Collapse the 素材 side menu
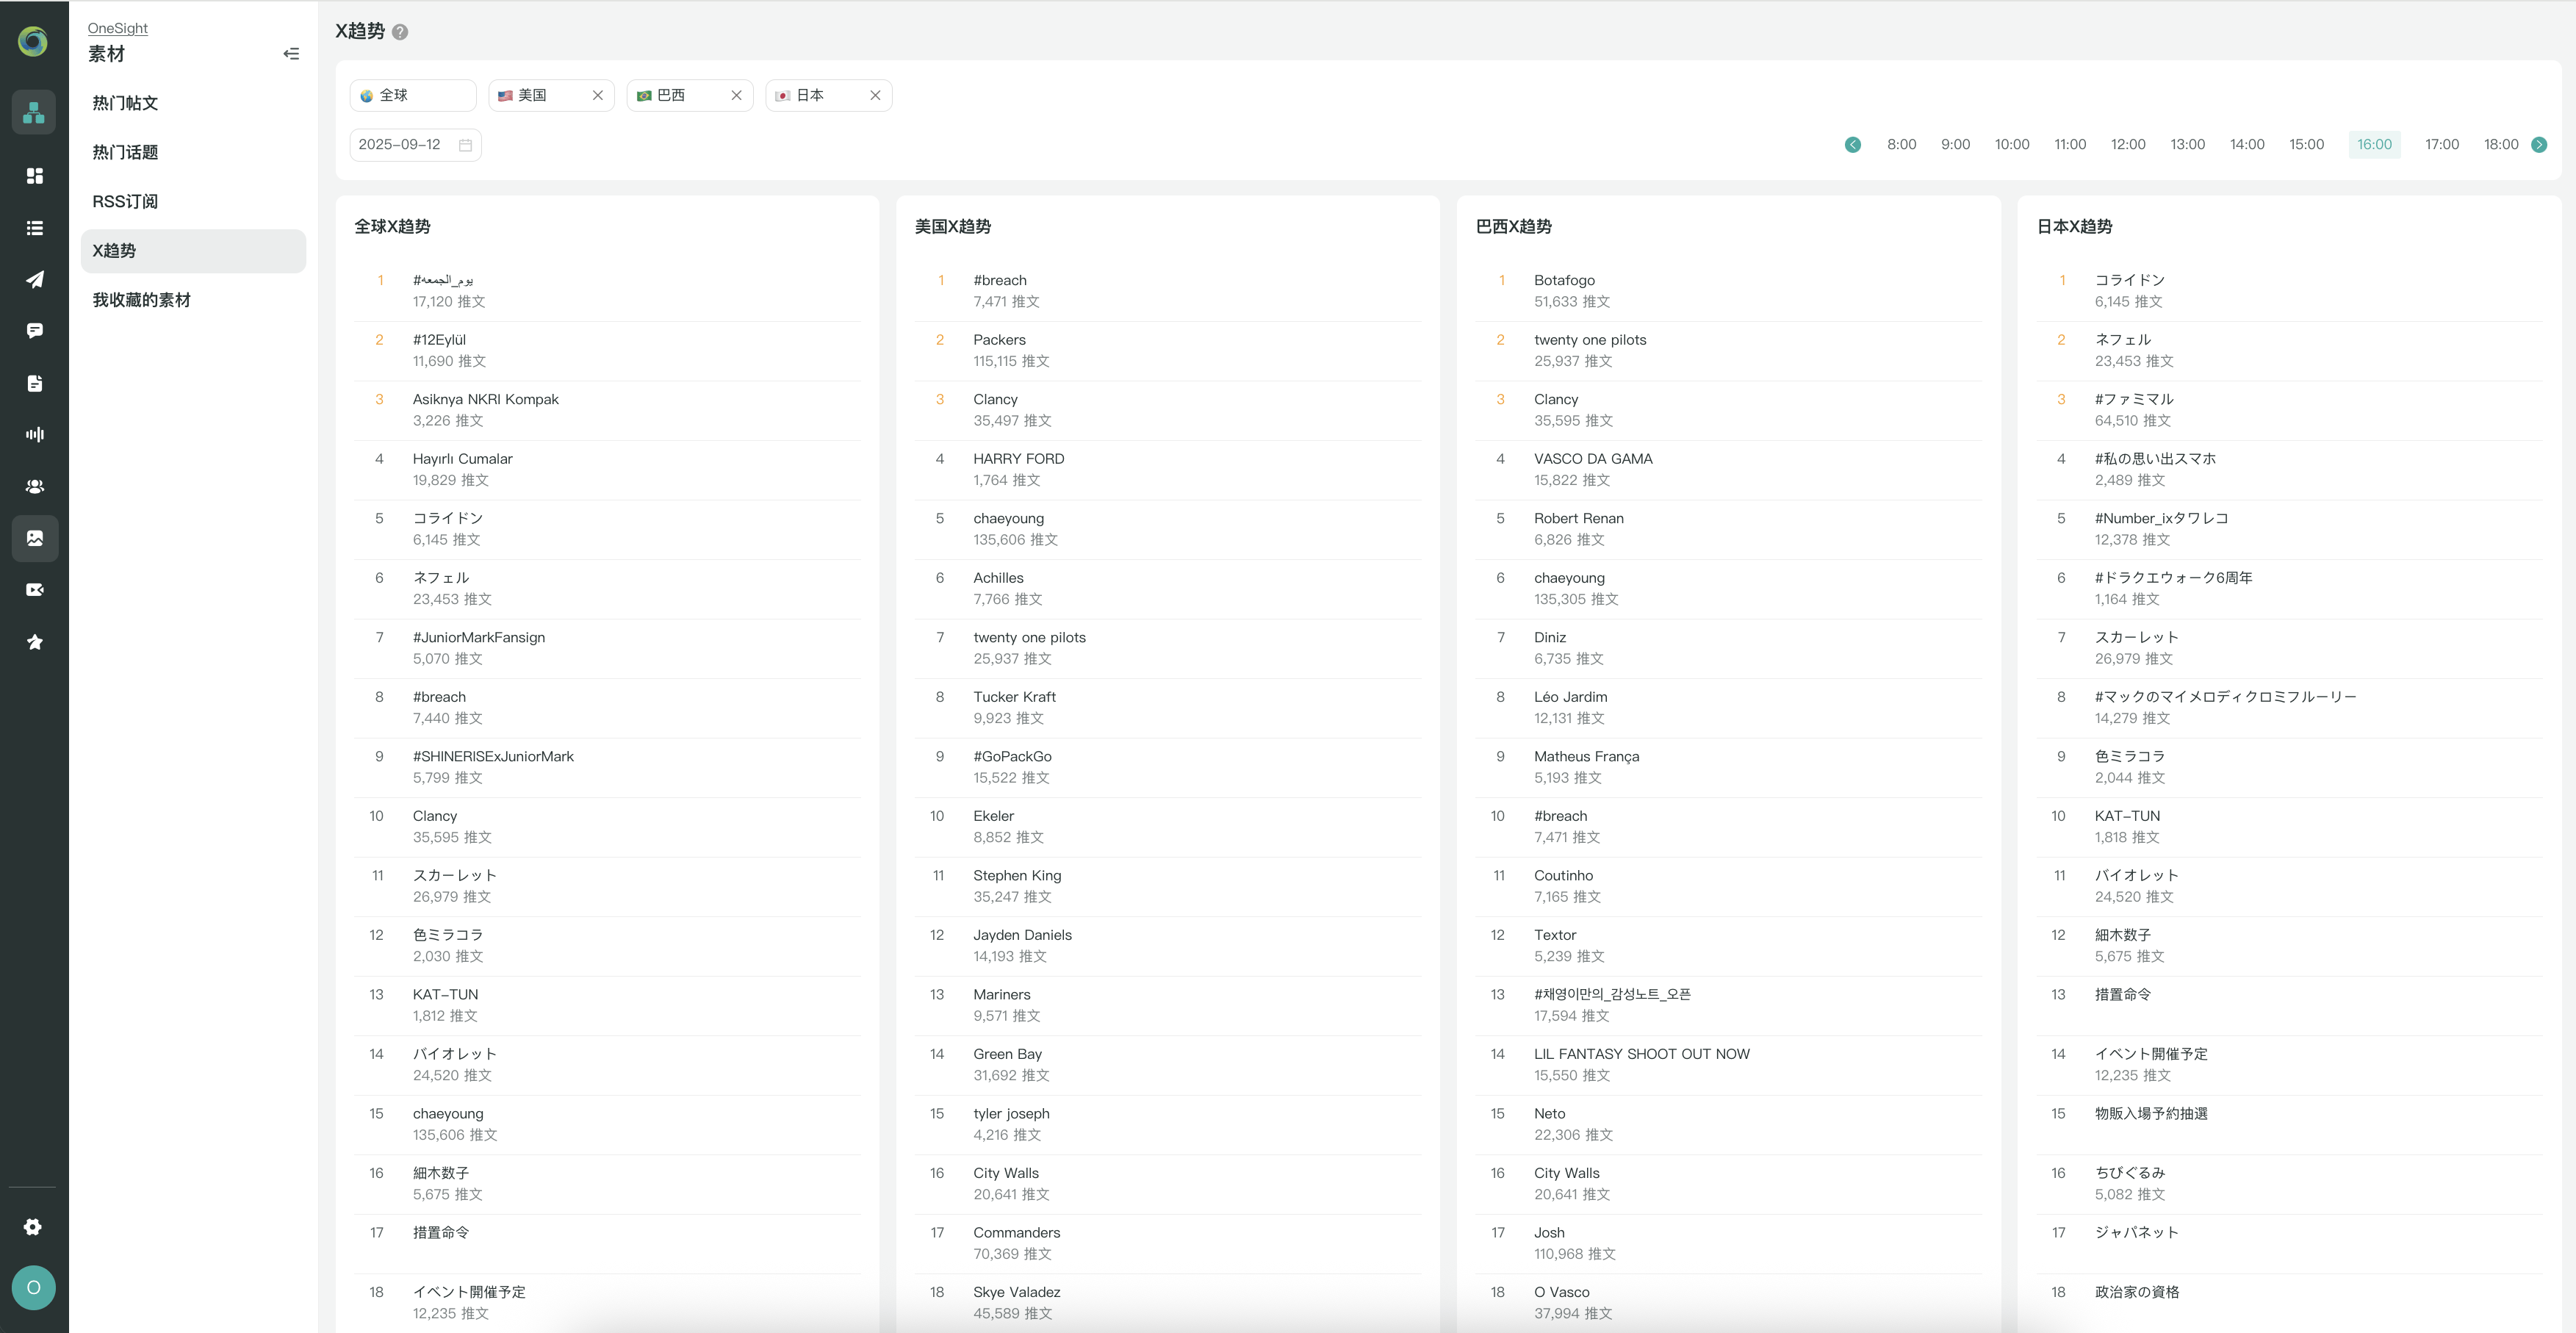The width and height of the screenshot is (2576, 1333). [x=291, y=54]
